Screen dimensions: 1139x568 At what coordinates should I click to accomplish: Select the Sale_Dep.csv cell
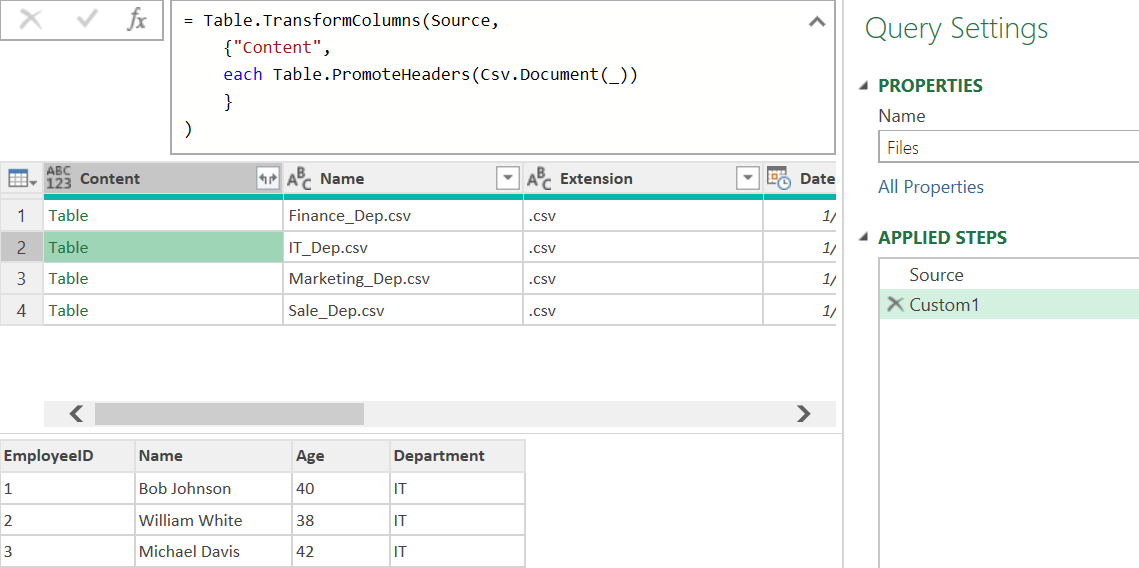coord(403,311)
